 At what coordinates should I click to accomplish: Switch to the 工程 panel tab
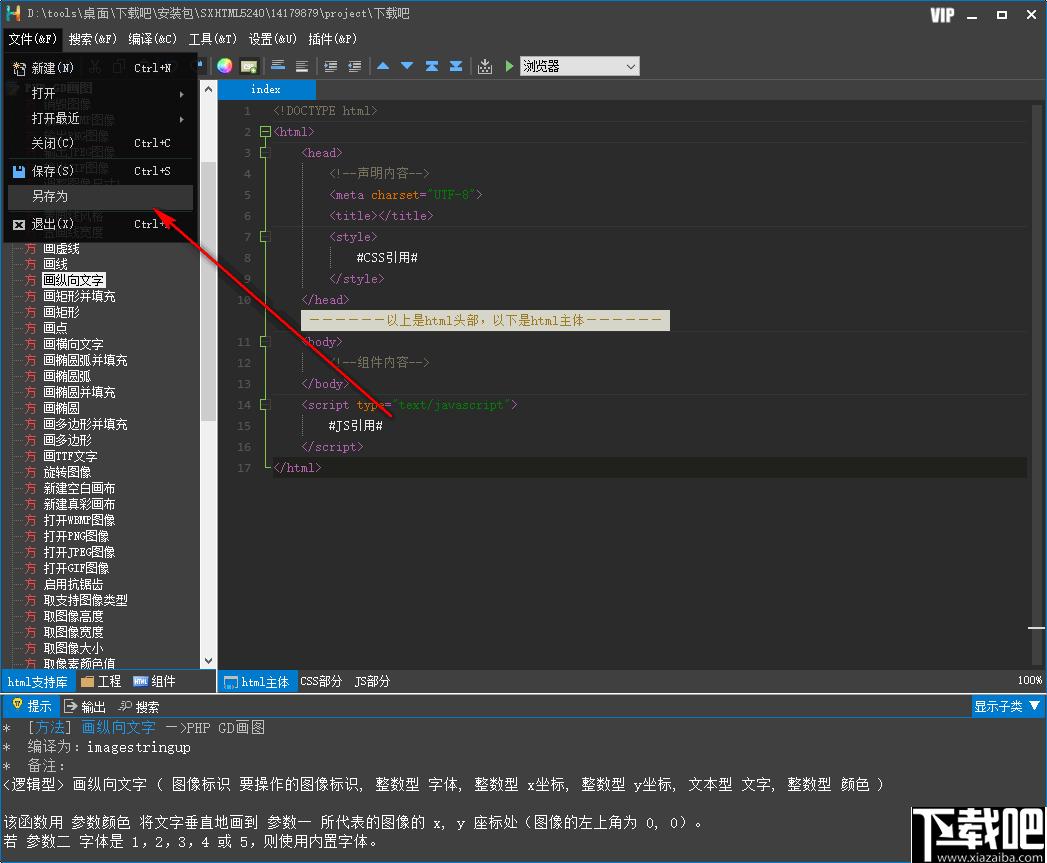point(101,681)
